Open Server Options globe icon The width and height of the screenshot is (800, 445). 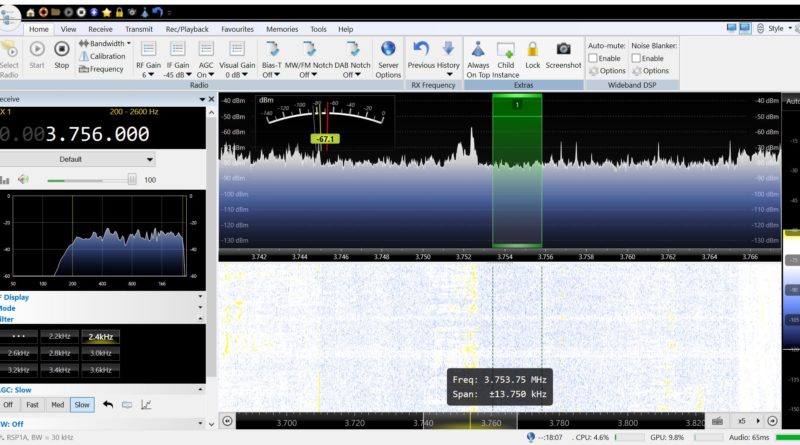pos(388,60)
